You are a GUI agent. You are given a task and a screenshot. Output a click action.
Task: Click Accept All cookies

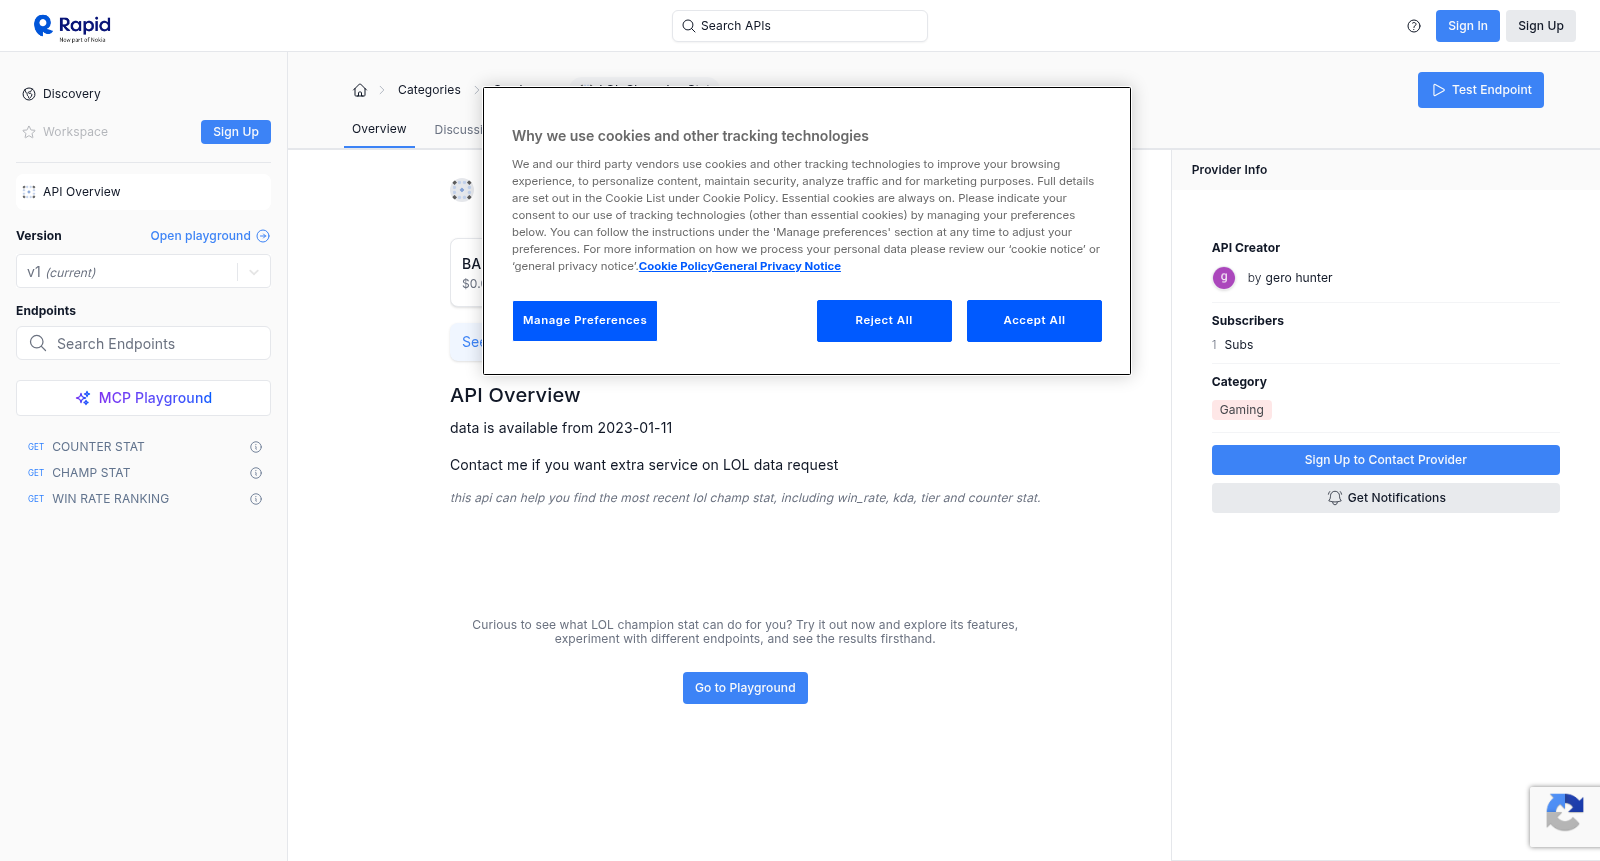click(x=1034, y=321)
